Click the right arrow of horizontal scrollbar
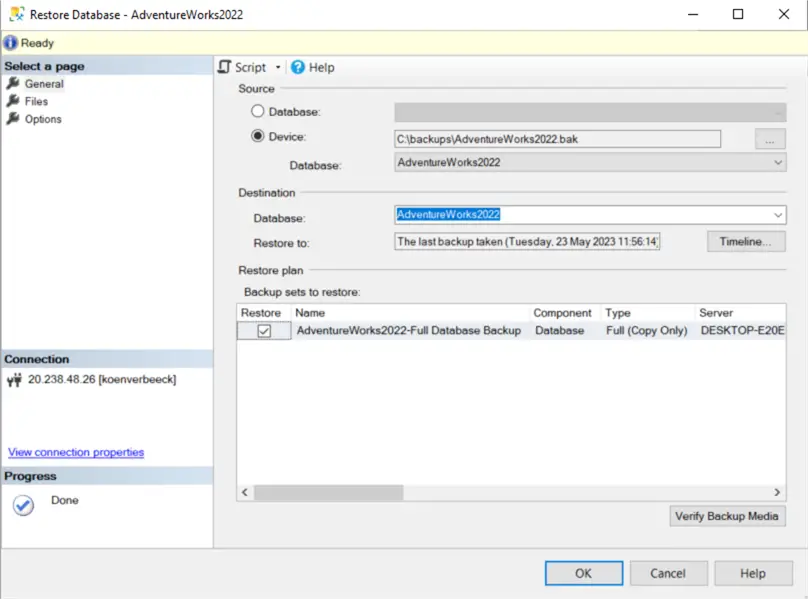The height and width of the screenshot is (599, 808). (x=777, y=492)
